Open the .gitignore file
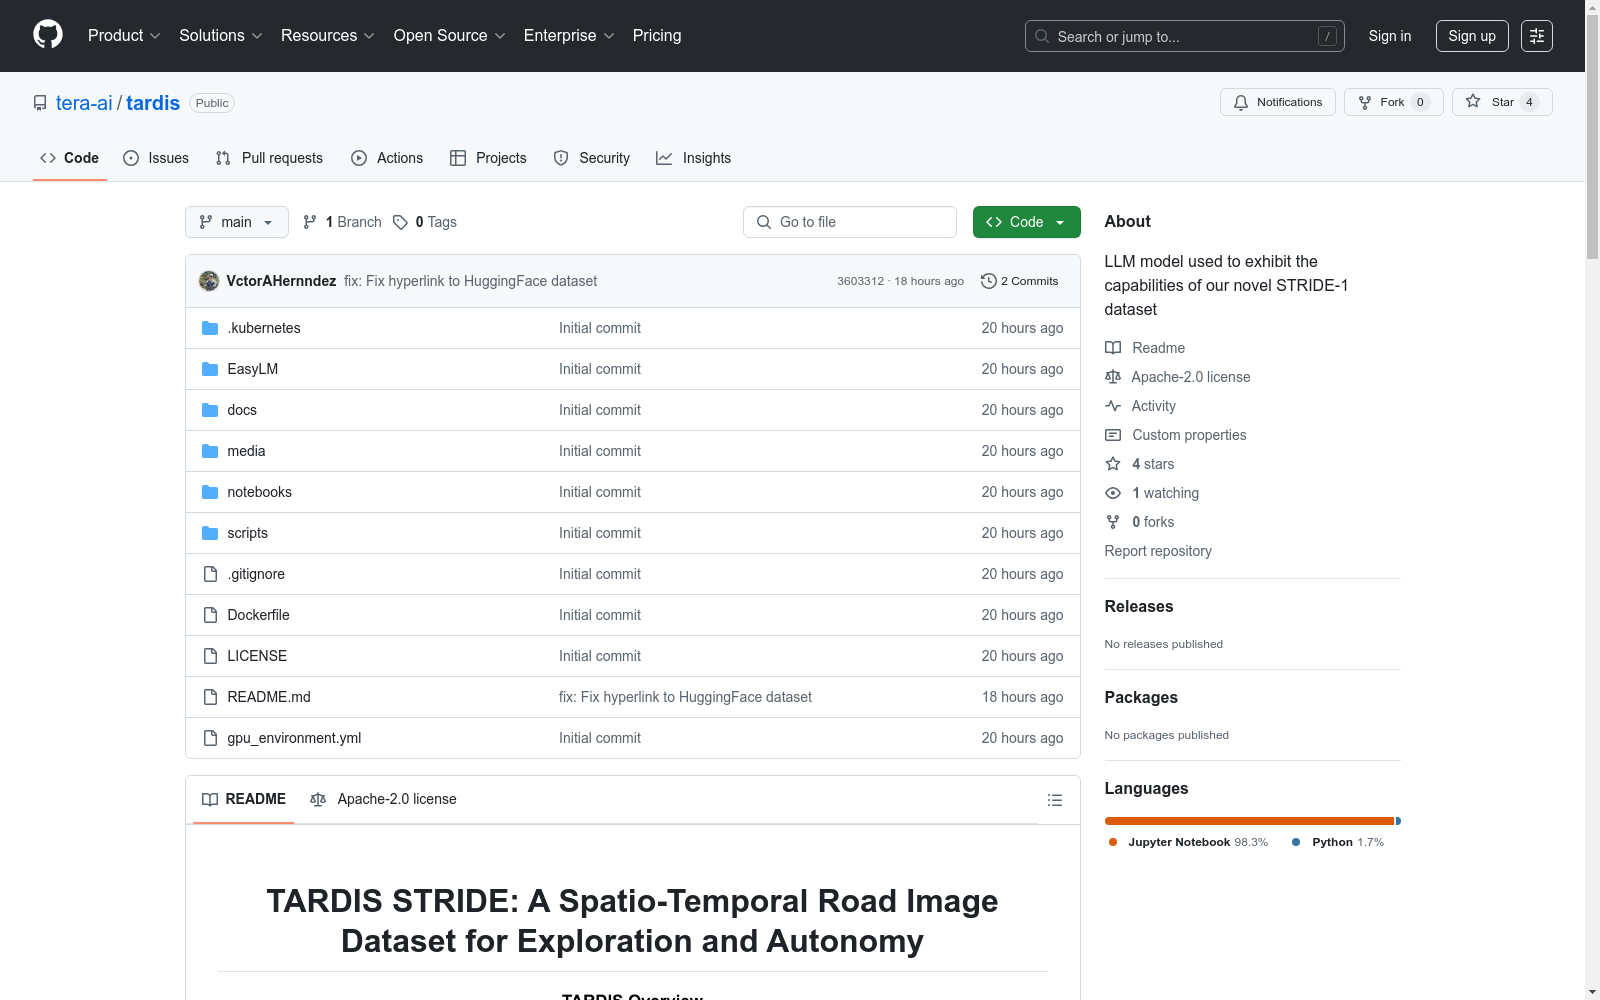This screenshot has width=1600, height=1000. pyautogui.click(x=256, y=574)
